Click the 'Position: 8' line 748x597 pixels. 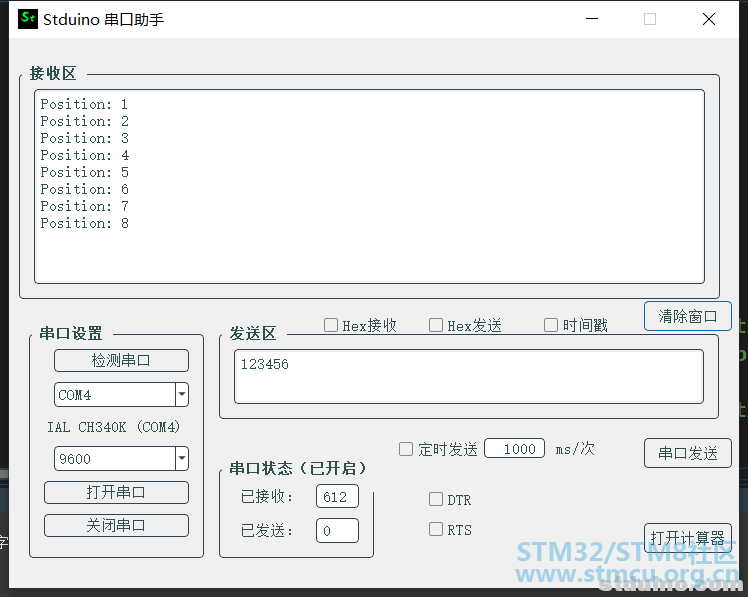click(x=84, y=223)
